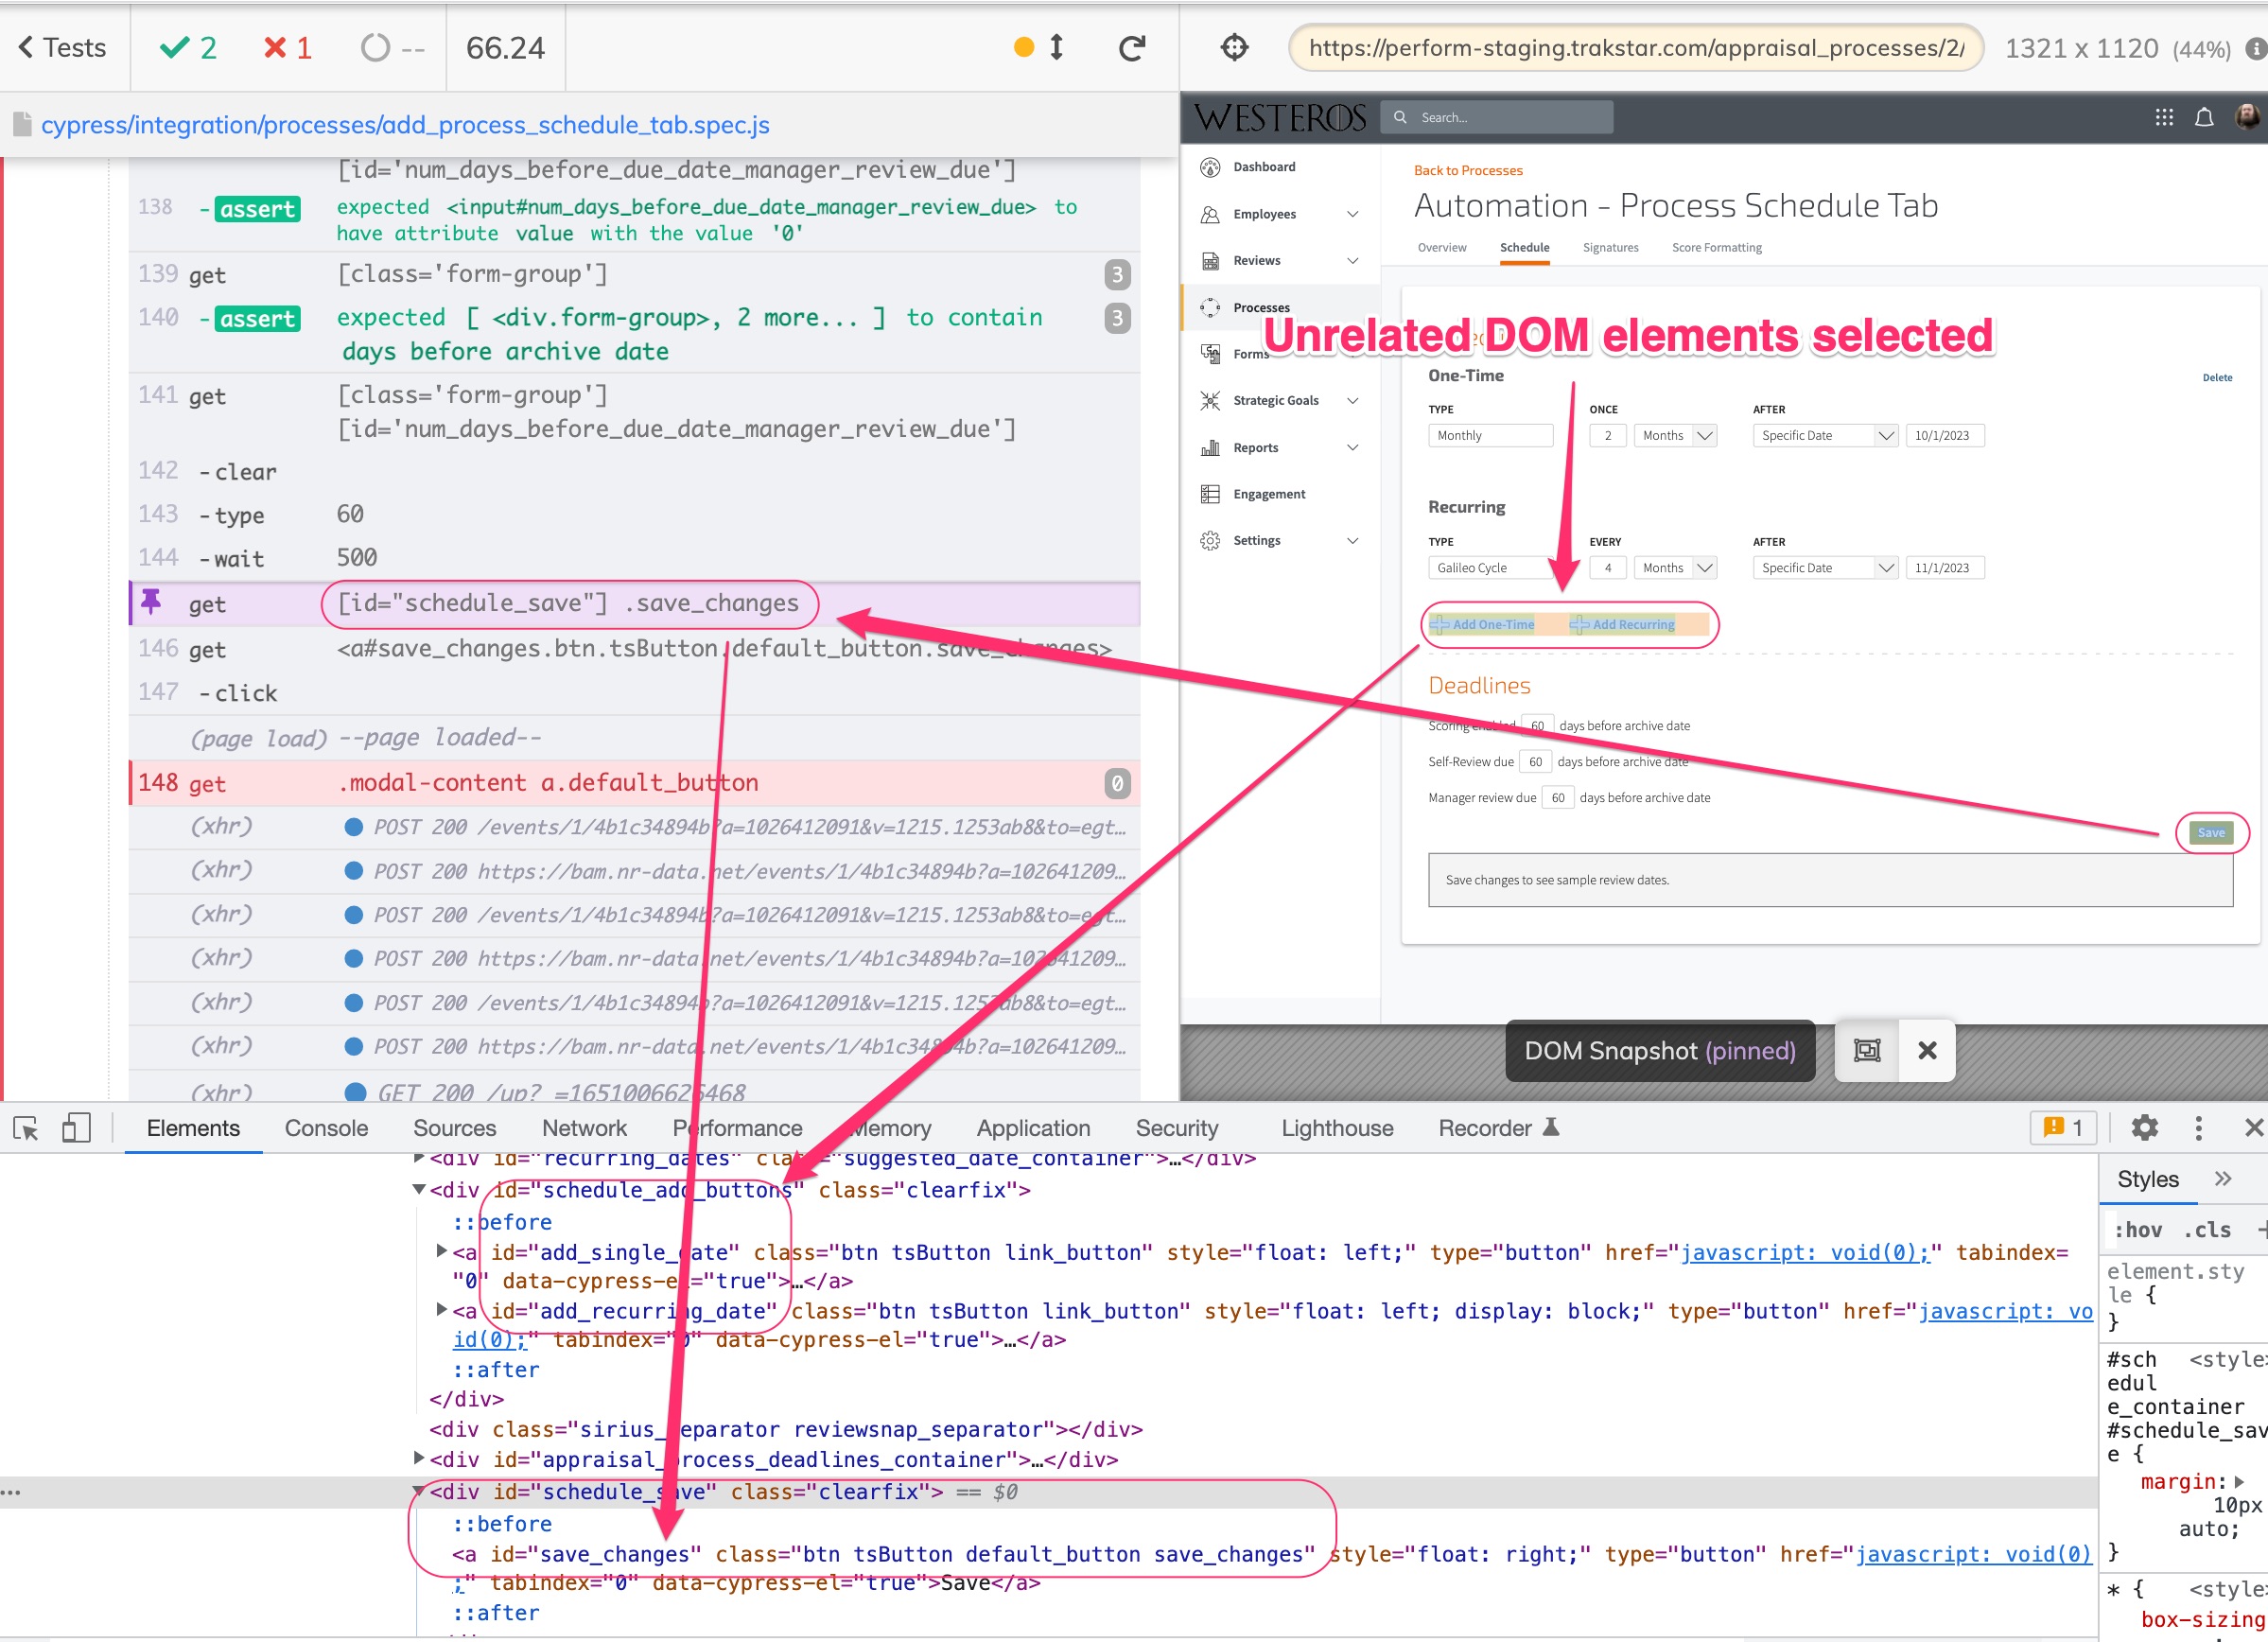Image resolution: width=2268 pixels, height=1642 pixels.
Task: Go back to Tests list
Action: click(x=62, y=48)
